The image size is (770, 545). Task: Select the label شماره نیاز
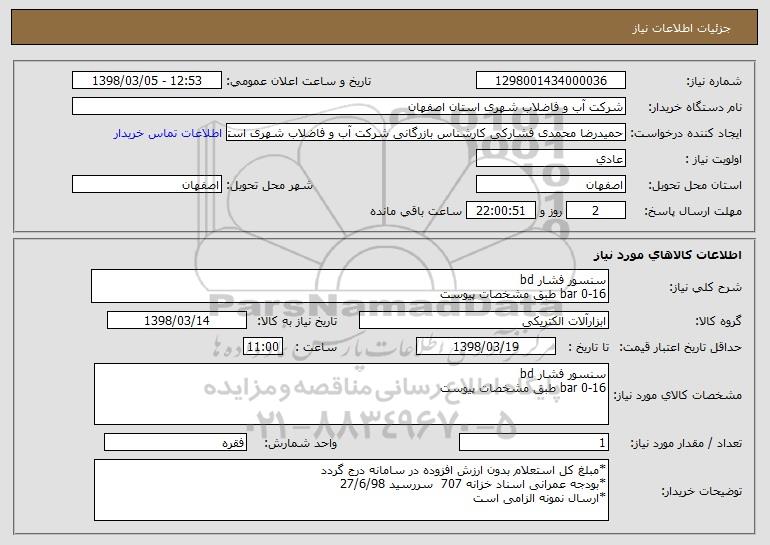click(x=714, y=81)
